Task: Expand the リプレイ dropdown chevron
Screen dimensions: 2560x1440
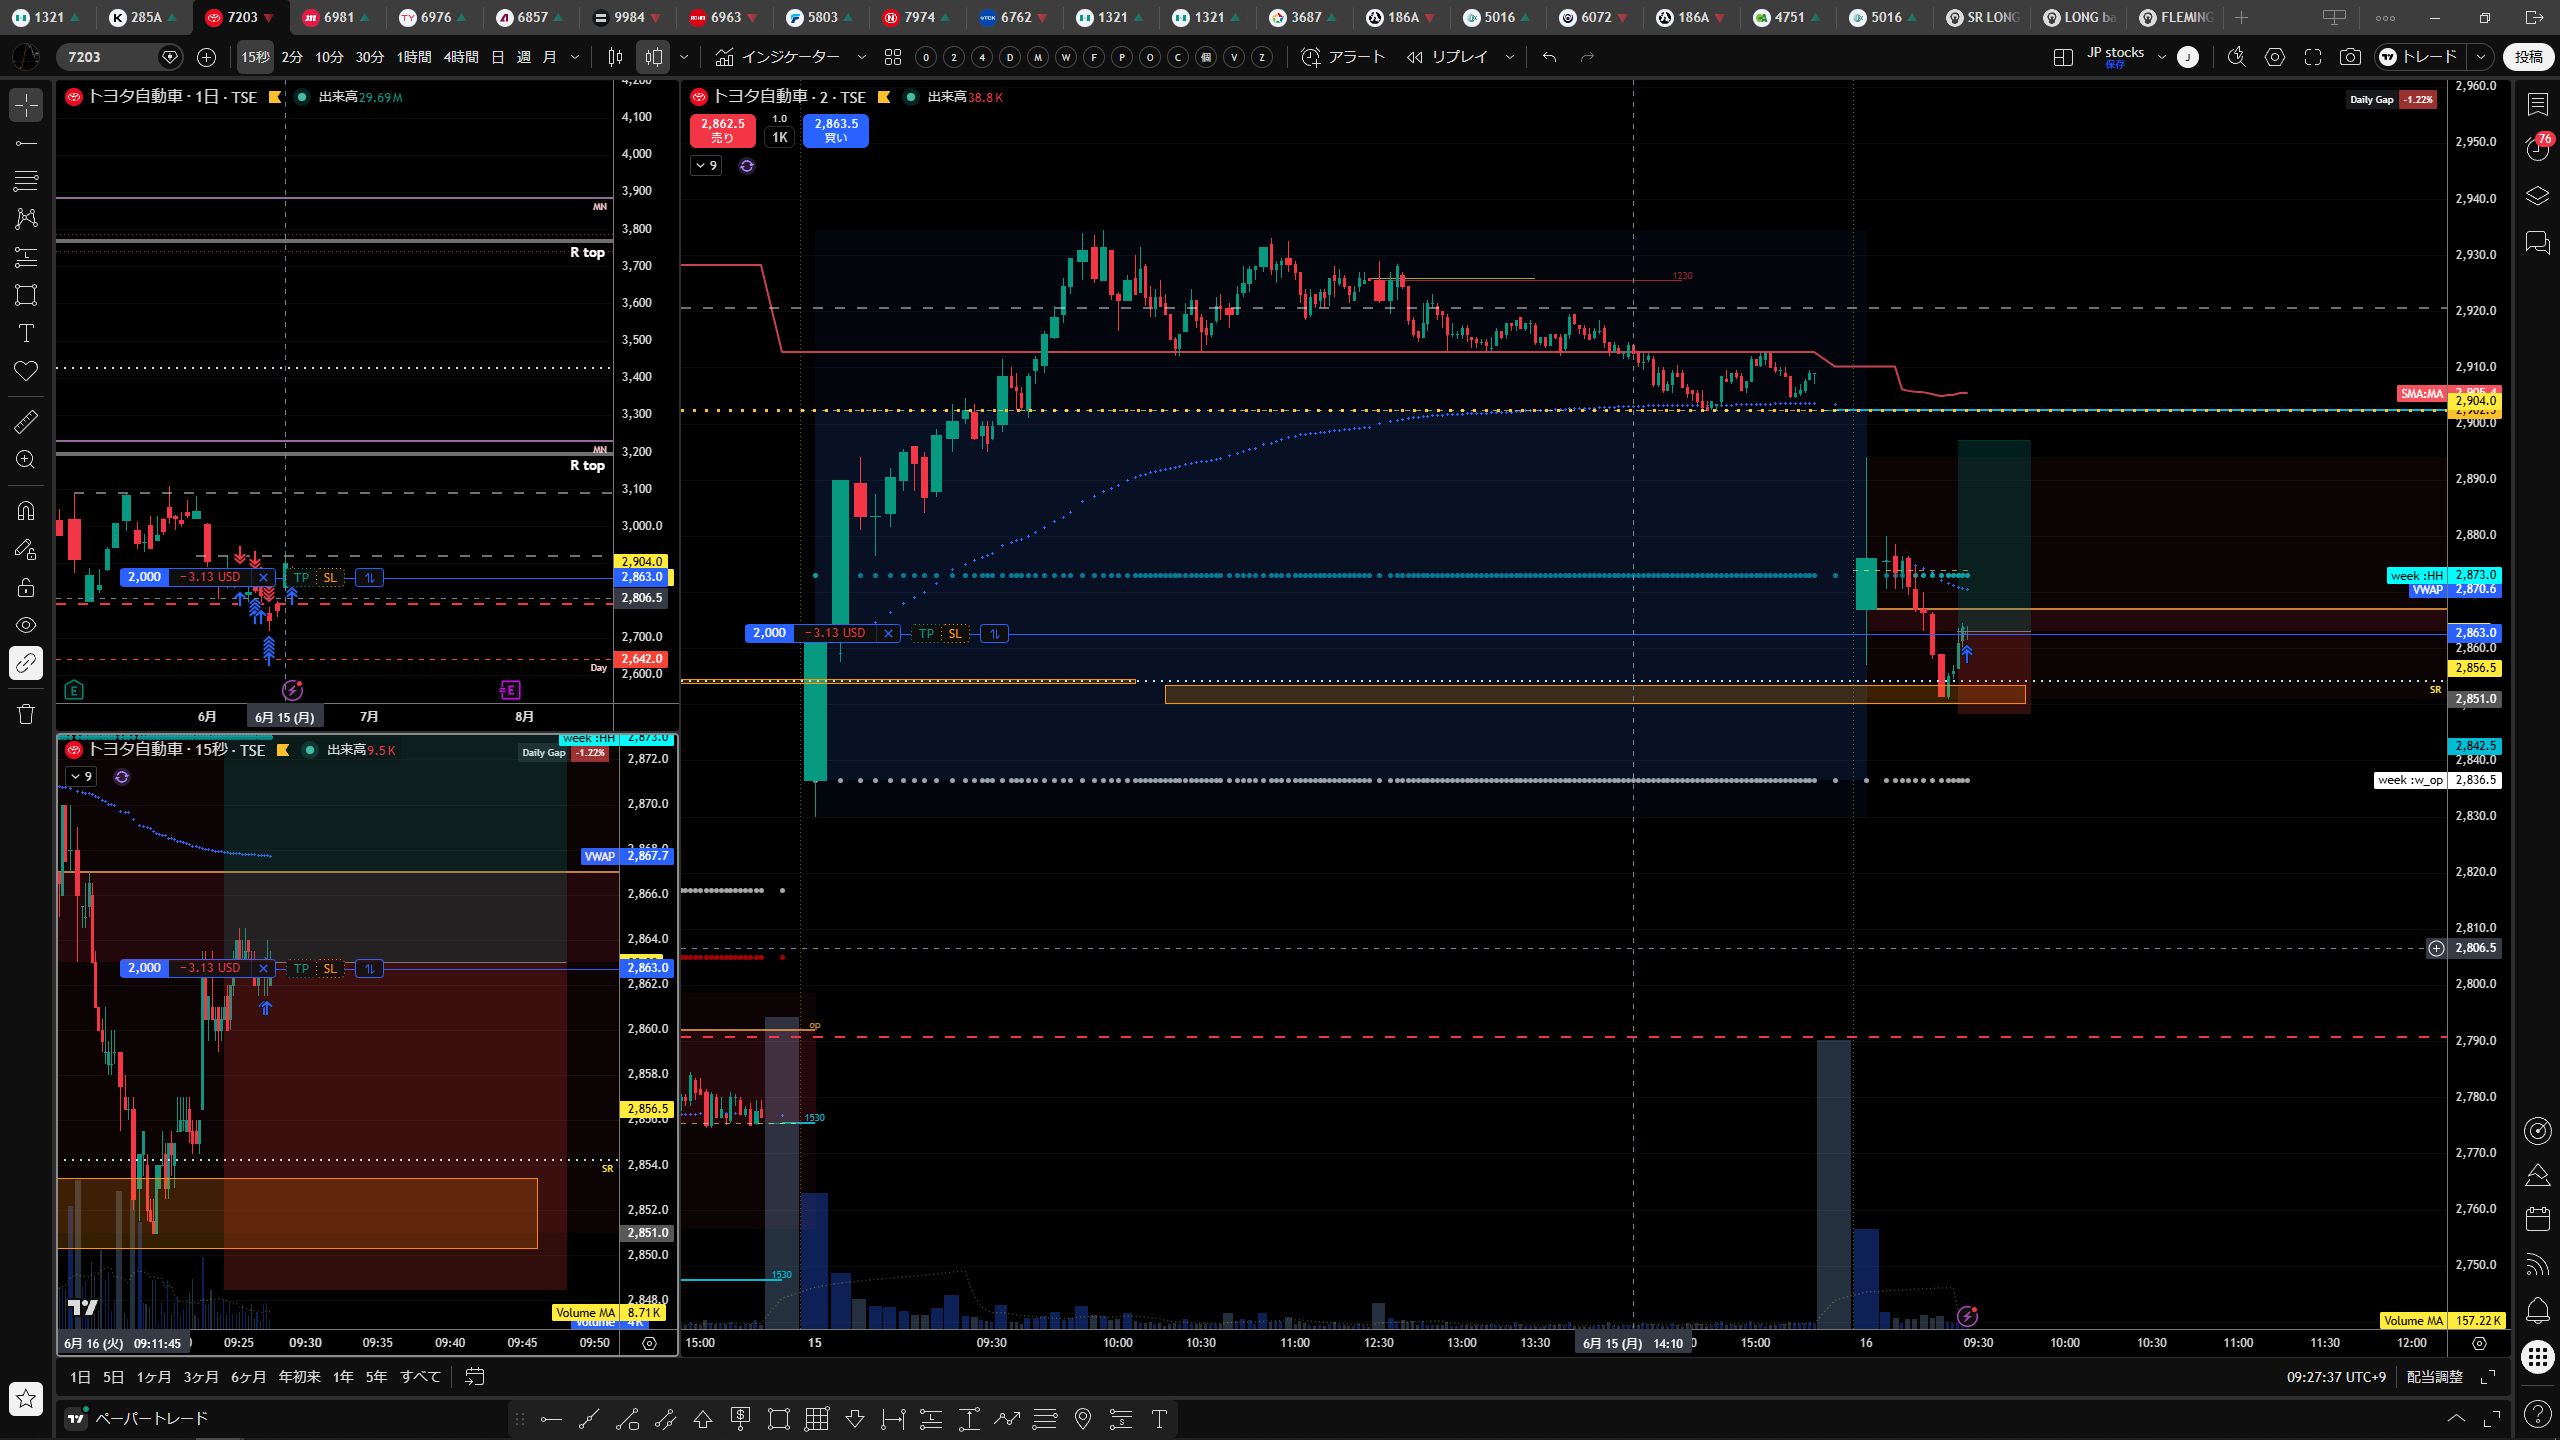Action: (1510, 57)
